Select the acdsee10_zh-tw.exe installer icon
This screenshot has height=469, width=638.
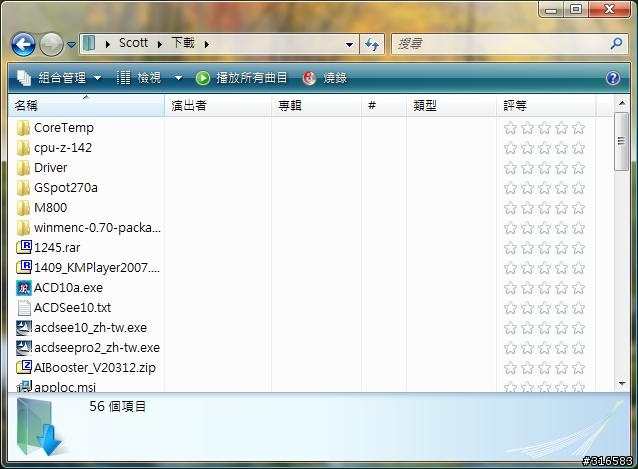coord(24,327)
